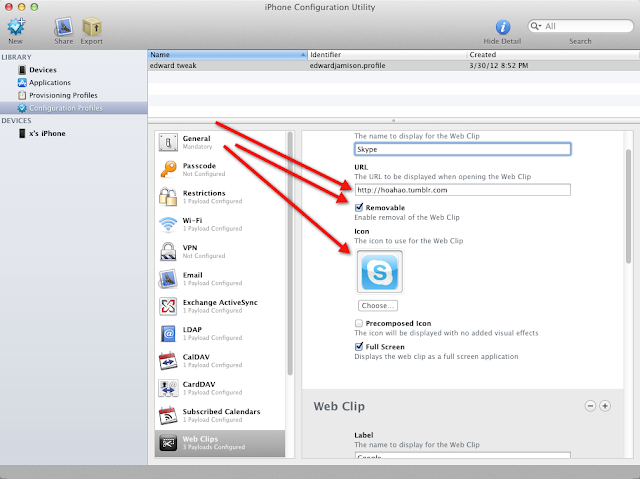
Task: Remove Web Clip with minus button
Action: 590,406
